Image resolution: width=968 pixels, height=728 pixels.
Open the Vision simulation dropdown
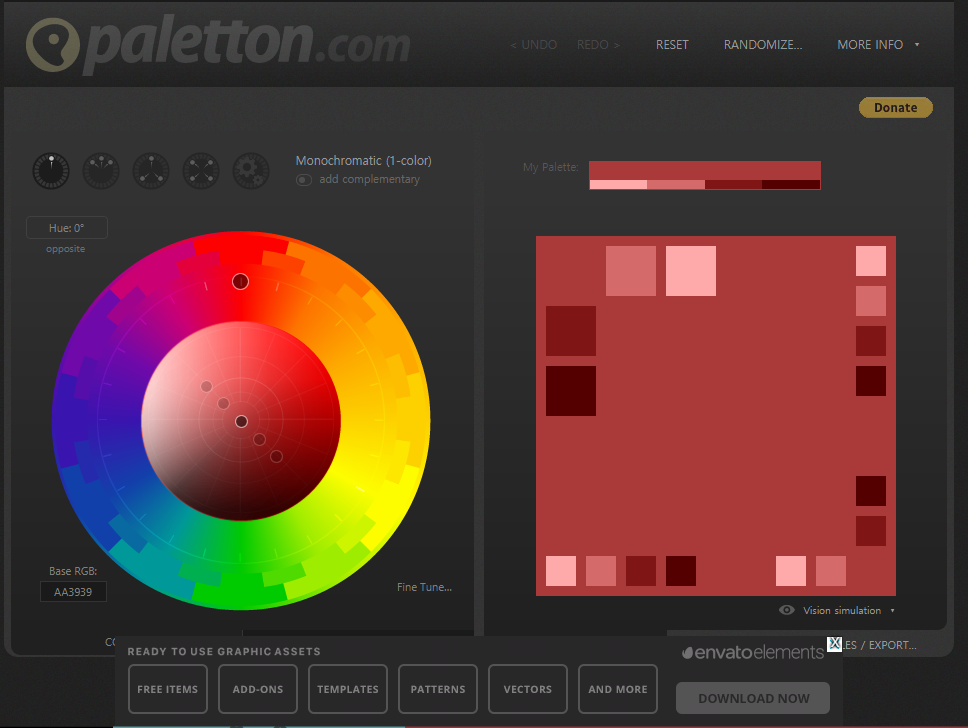848,610
